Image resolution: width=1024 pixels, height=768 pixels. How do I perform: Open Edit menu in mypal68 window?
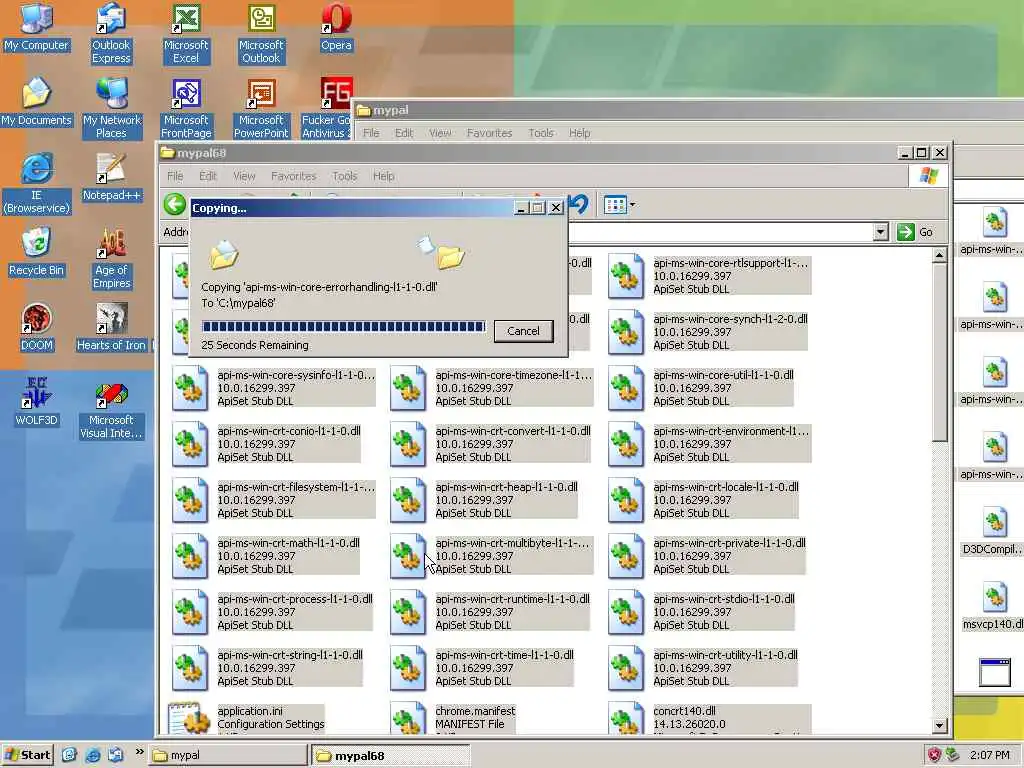click(208, 176)
